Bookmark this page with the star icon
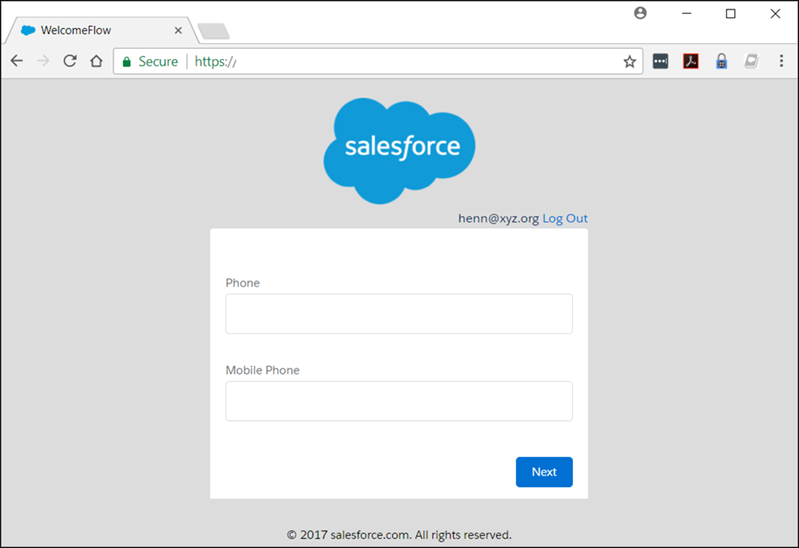 coord(630,62)
